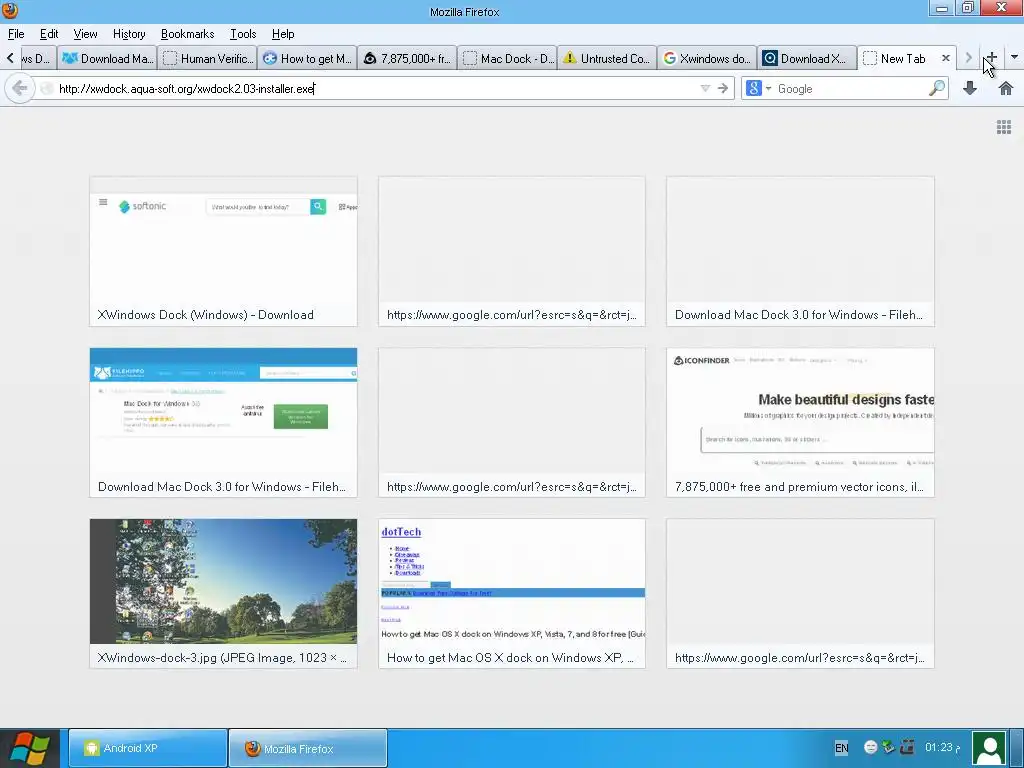
Task: Go to the Home page icon
Action: pyautogui.click(x=1006, y=88)
